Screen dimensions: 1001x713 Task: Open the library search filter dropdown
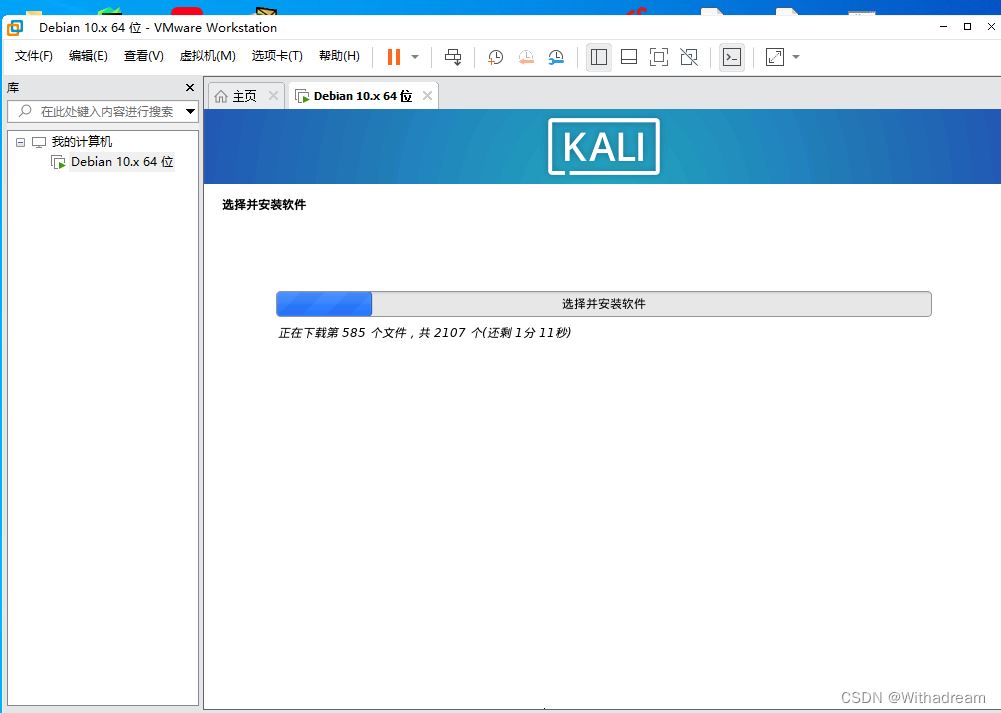tap(190, 112)
